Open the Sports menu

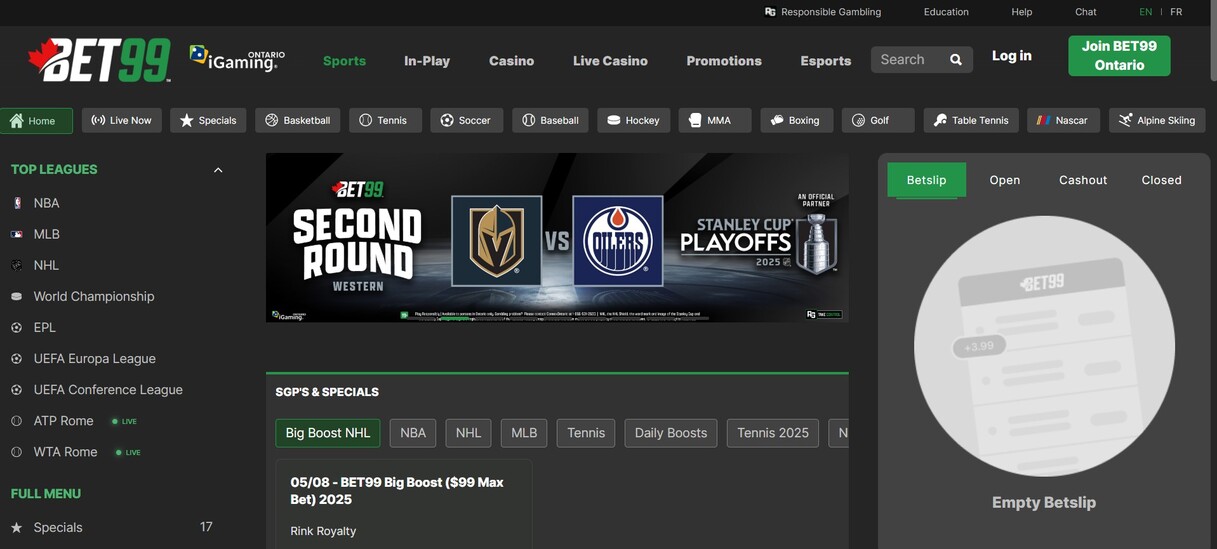click(x=344, y=61)
